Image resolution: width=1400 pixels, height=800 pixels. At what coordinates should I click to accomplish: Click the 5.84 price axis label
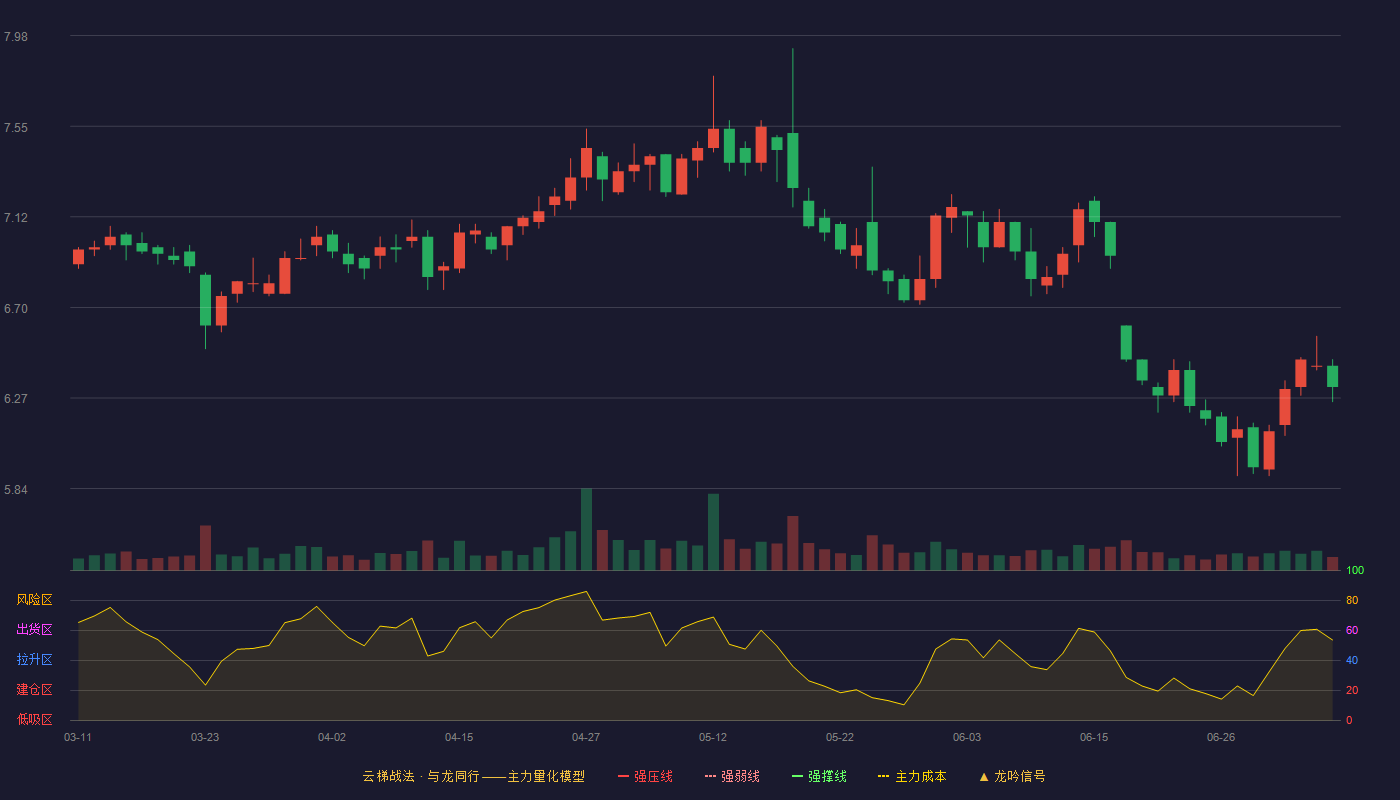point(16,490)
